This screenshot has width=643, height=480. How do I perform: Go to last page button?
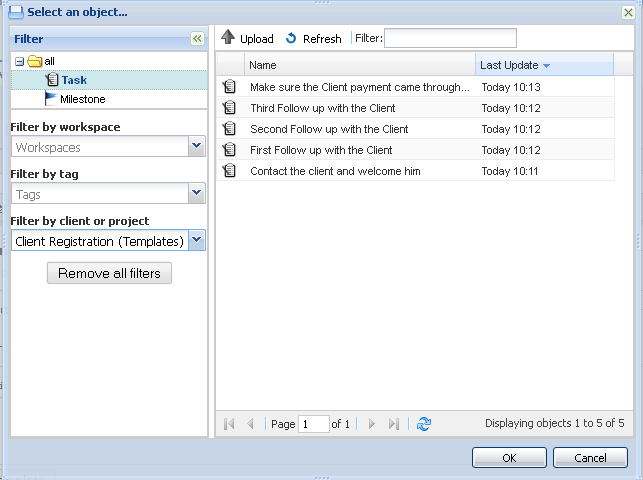(393, 423)
